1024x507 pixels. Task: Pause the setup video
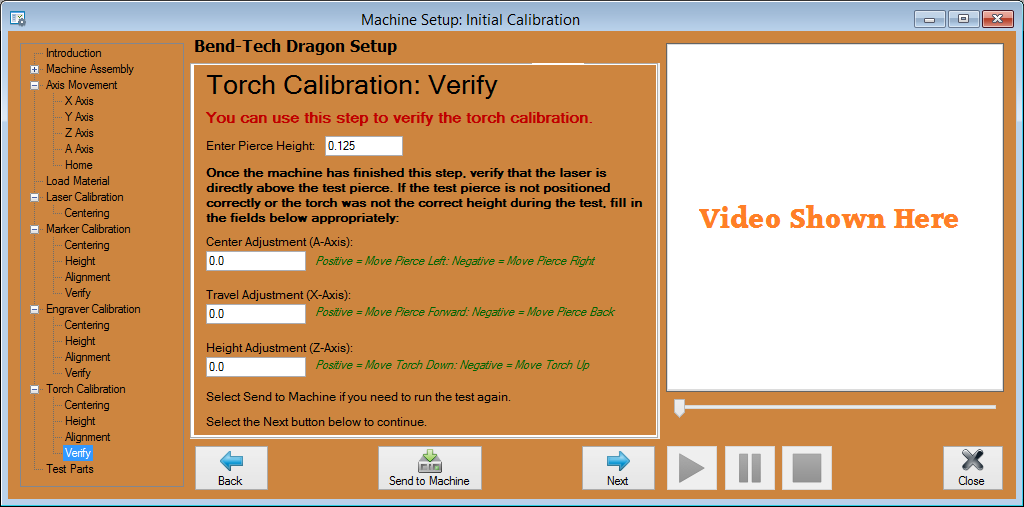(750, 468)
